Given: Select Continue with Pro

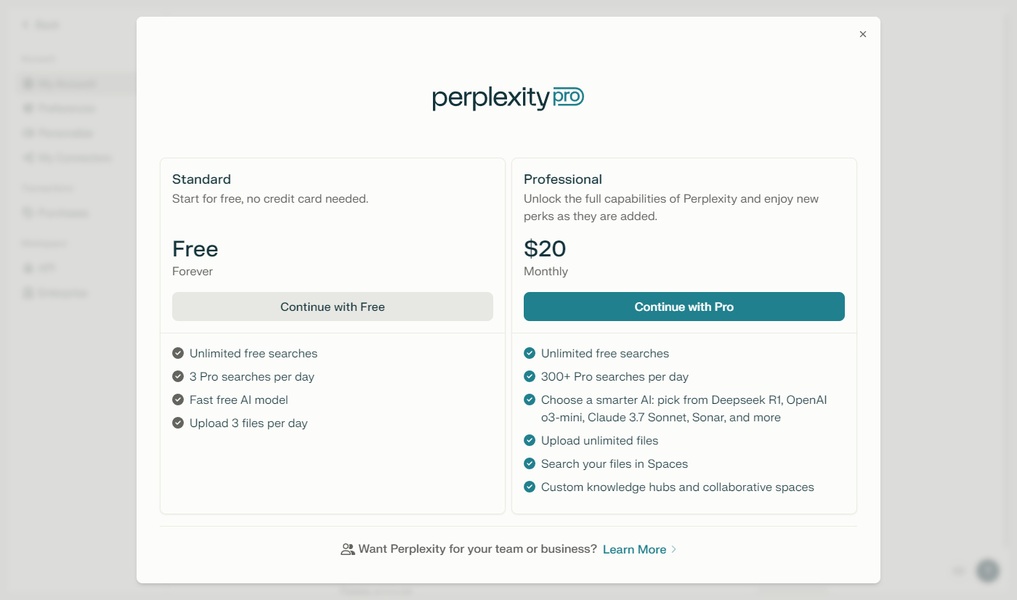Looking at the screenshot, I should point(684,307).
